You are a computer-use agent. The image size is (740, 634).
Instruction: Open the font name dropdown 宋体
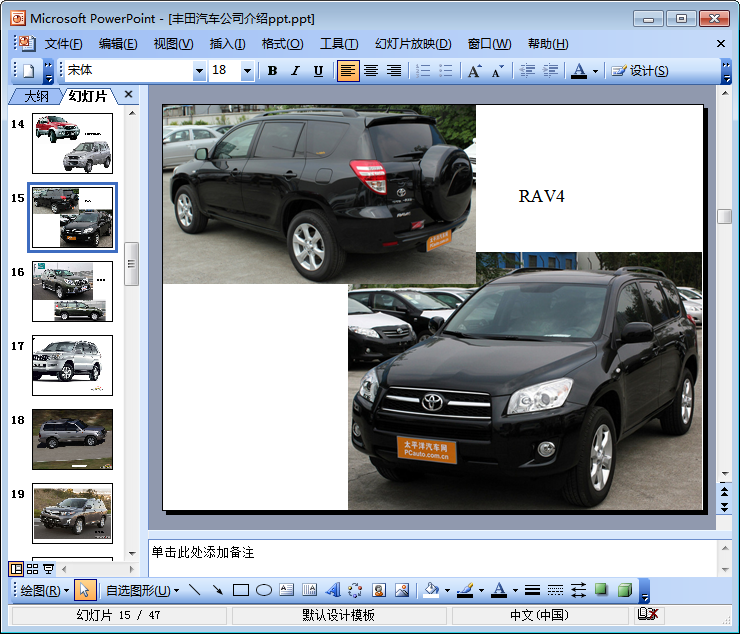coord(200,71)
